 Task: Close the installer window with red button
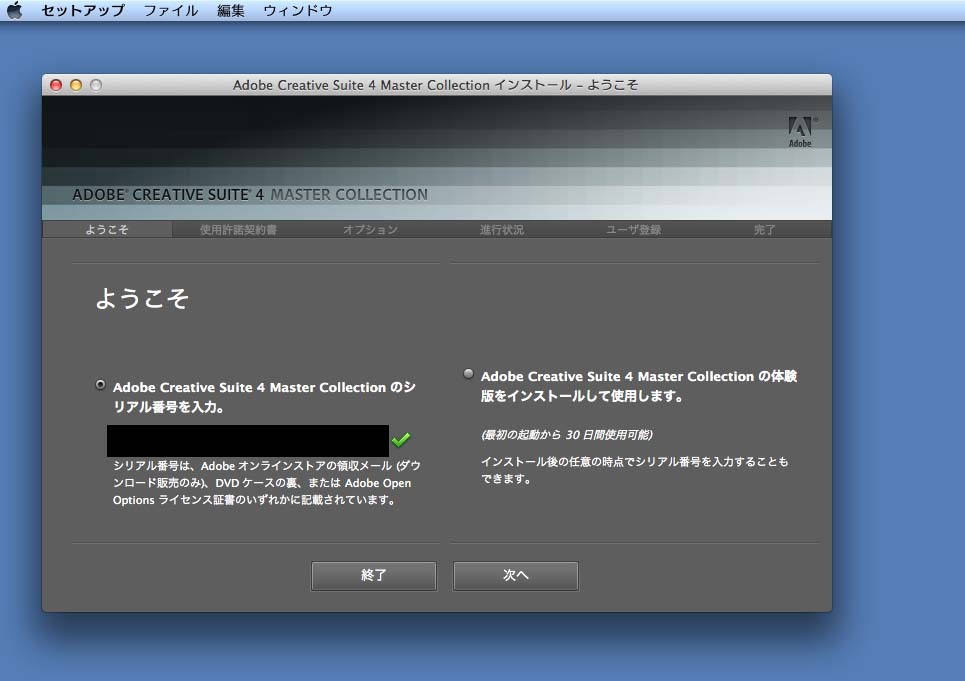[x=56, y=85]
